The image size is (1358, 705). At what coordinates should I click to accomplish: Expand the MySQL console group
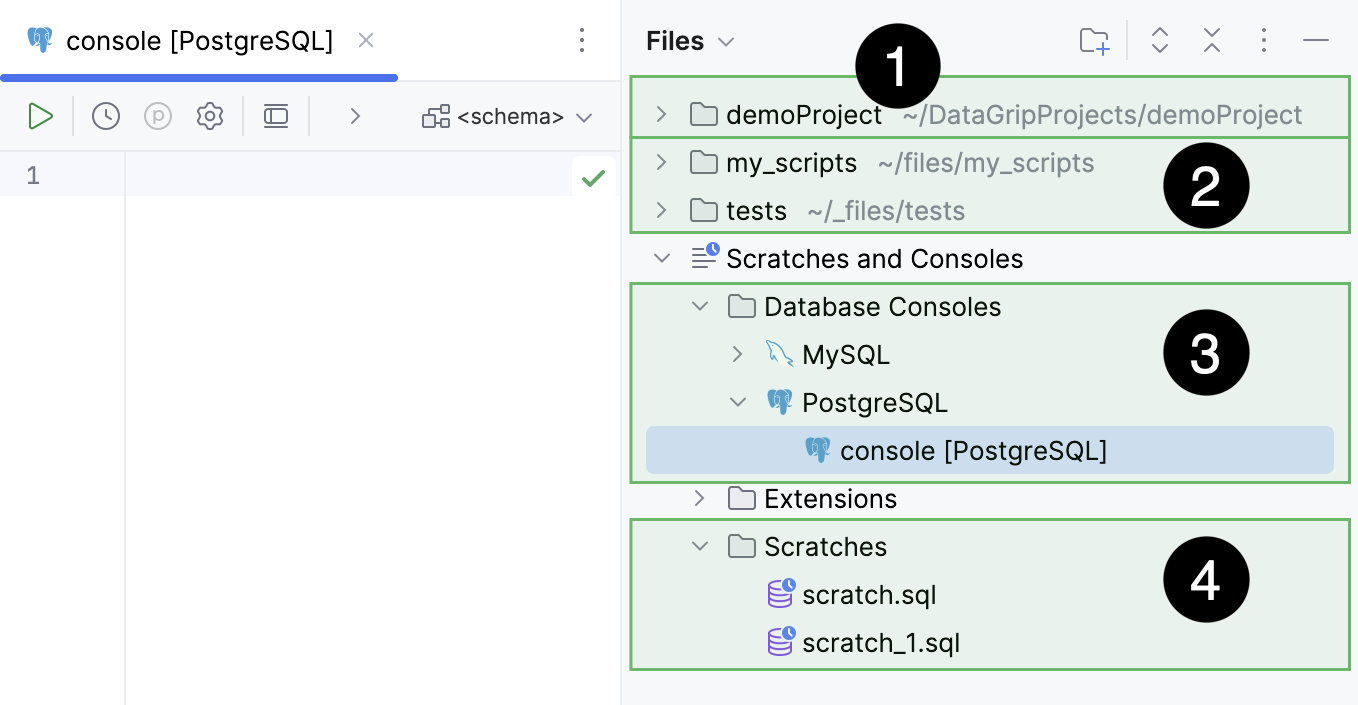tap(737, 354)
